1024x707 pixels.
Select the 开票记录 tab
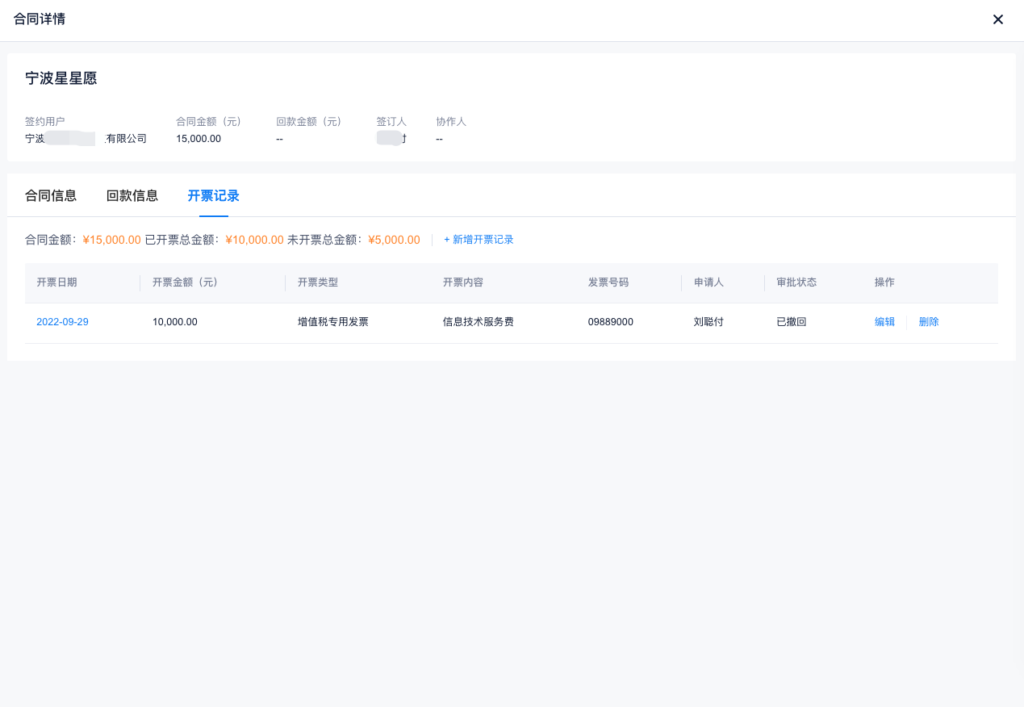click(x=213, y=196)
